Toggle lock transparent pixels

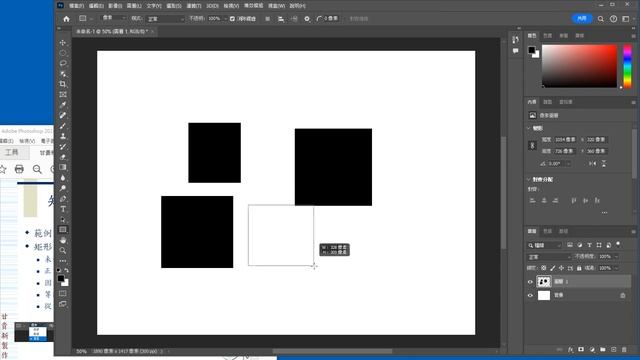click(x=544, y=268)
